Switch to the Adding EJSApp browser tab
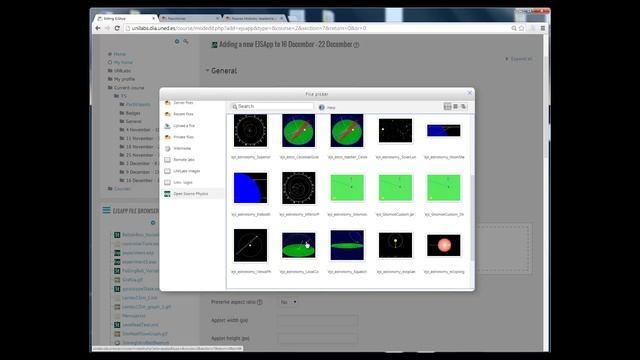Viewport: 640px width, 360px height. 127,18
